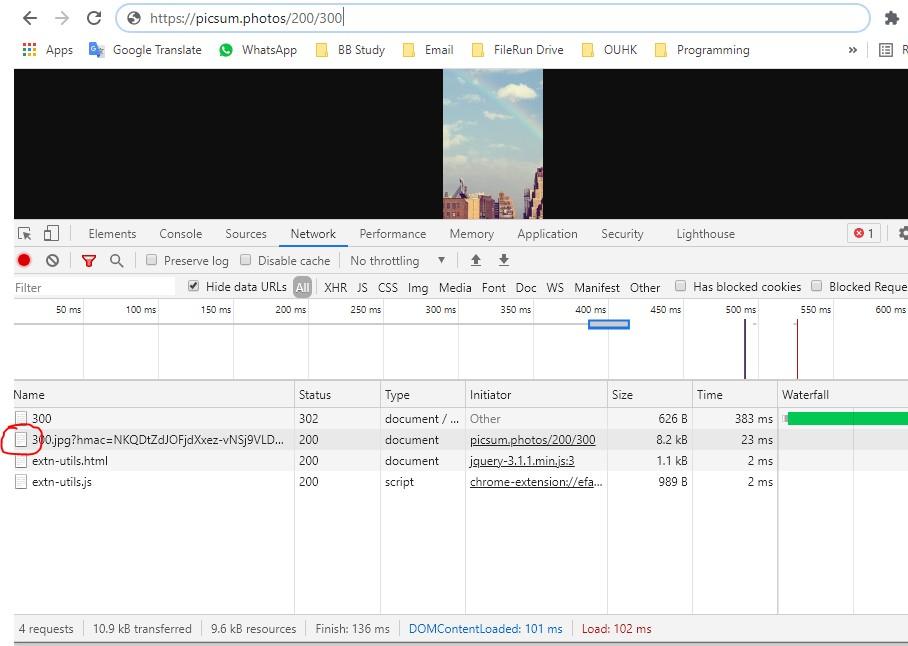
Task: Open OUHK bookmark folder
Action: point(609,50)
